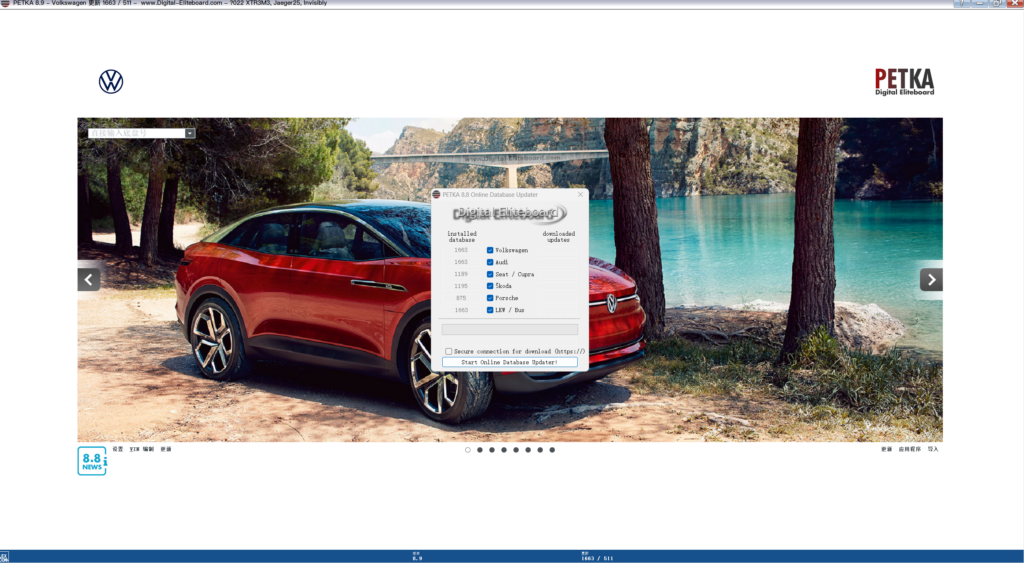Focus the chassis number input field
1024x563 pixels.
pos(137,133)
